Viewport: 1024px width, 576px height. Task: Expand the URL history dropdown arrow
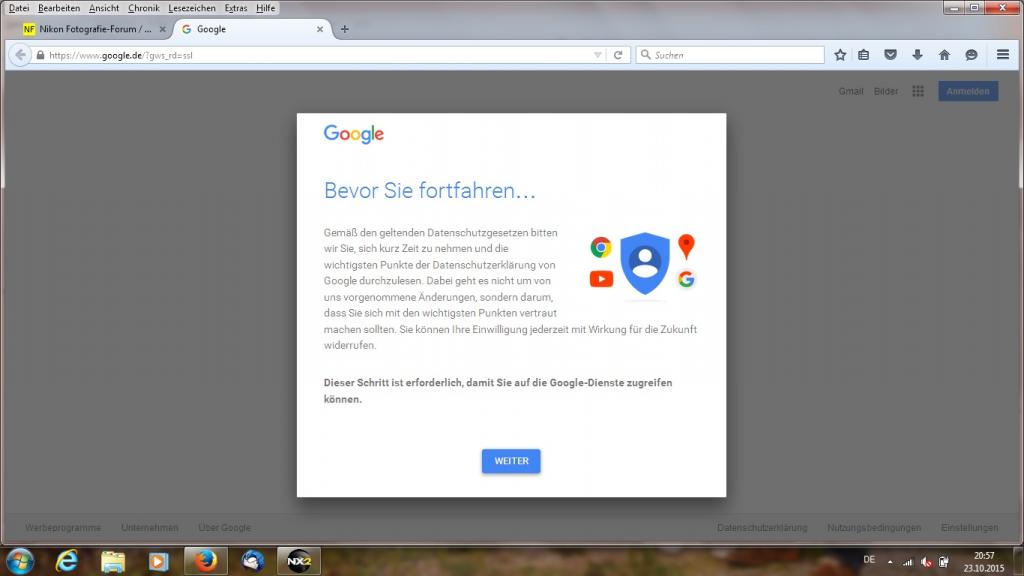coord(598,56)
